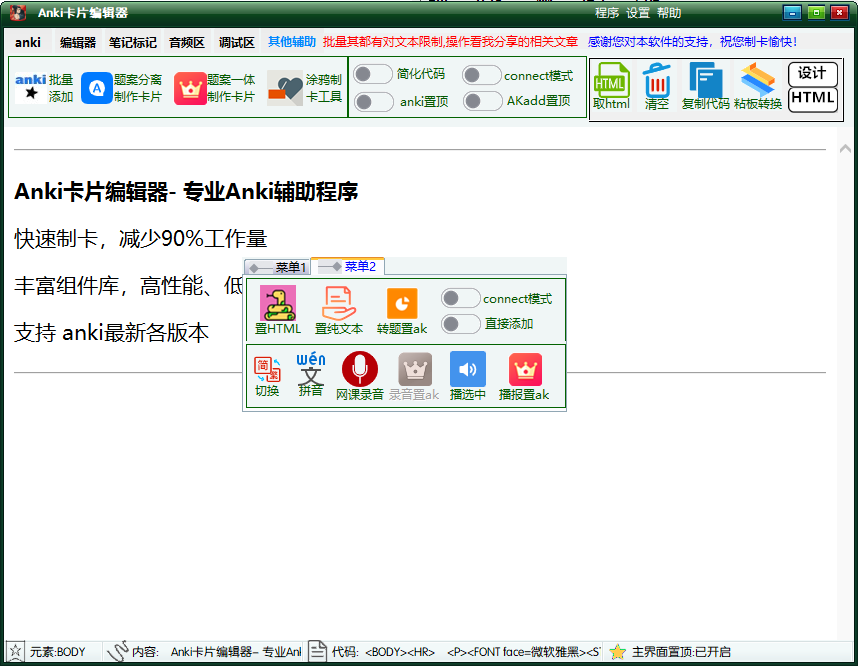The height and width of the screenshot is (666, 858).
Task: Switch to the 调试区 tab
Action: 236,42
